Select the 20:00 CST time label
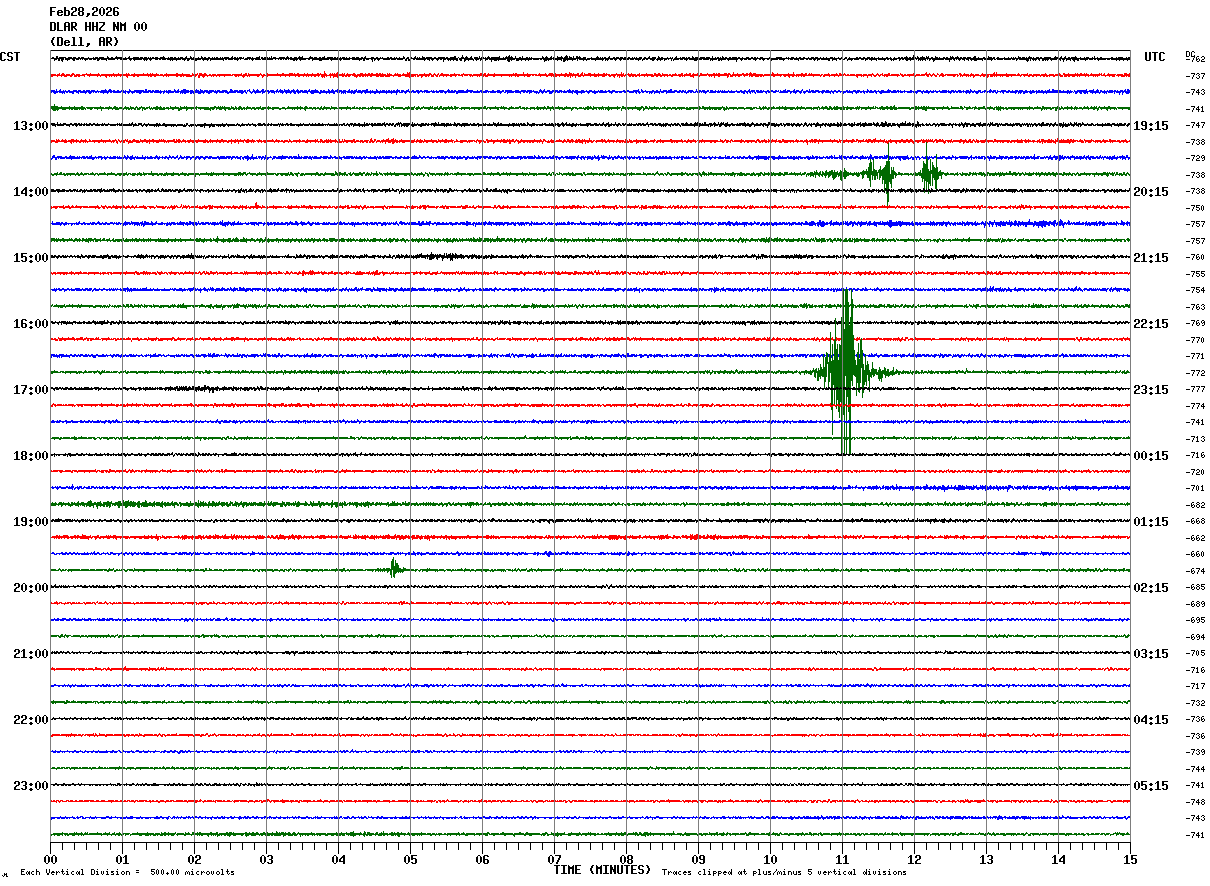1210x886 pixels. click(x=30, y=588)
